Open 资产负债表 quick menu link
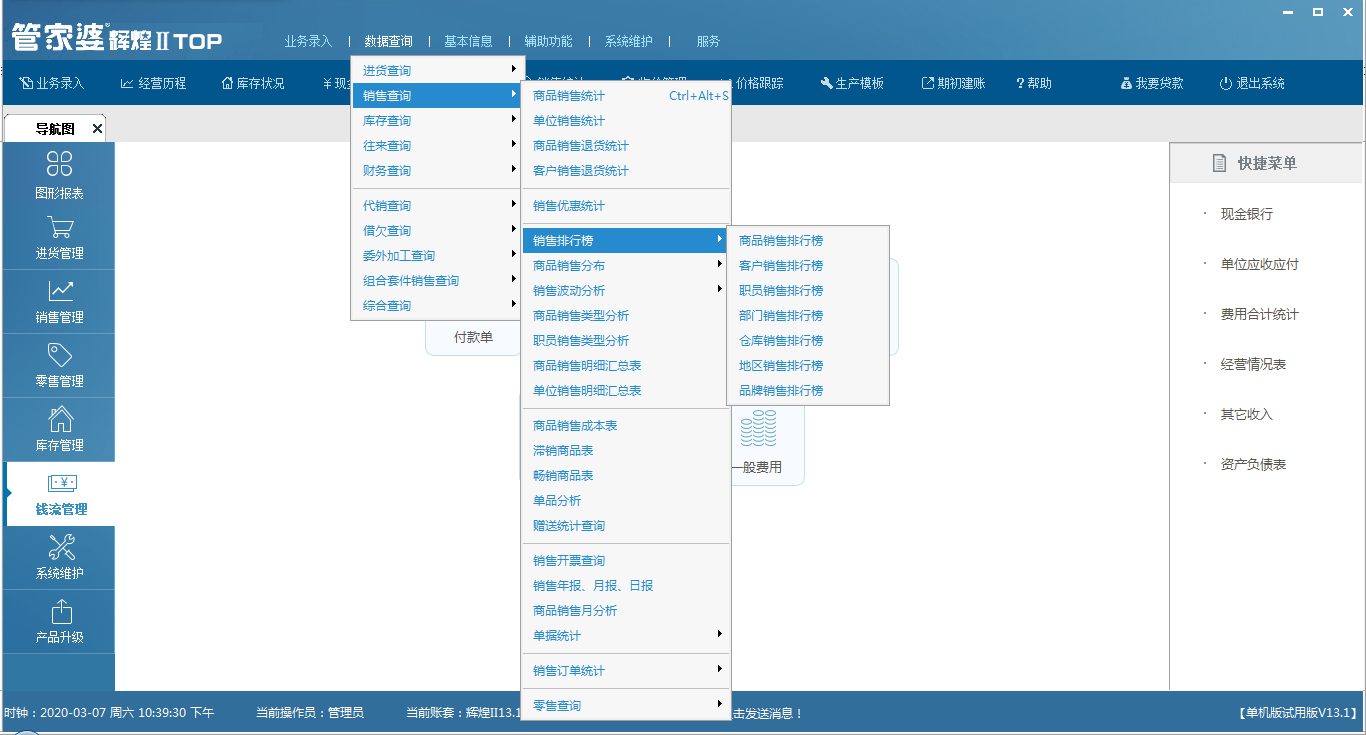The width and height of the screenshot is (1366, 735). tap(1253, 464)
